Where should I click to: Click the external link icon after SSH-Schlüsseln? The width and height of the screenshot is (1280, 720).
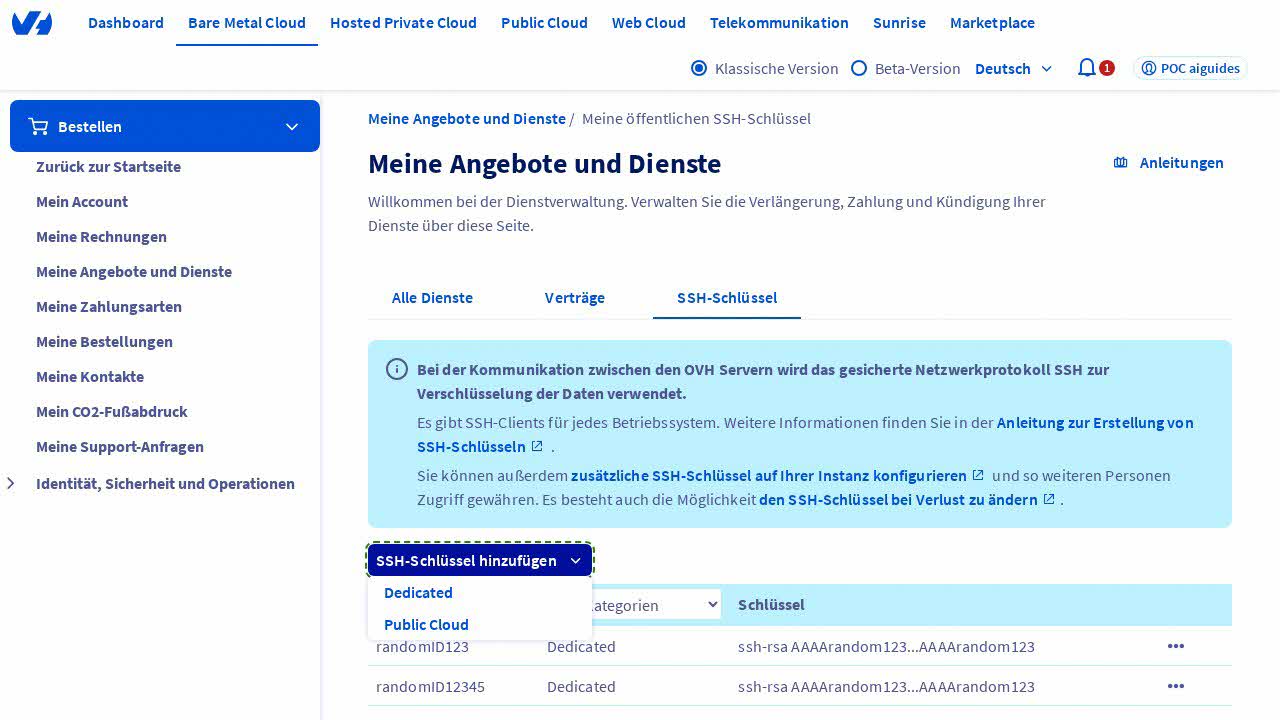pos(537,447)
